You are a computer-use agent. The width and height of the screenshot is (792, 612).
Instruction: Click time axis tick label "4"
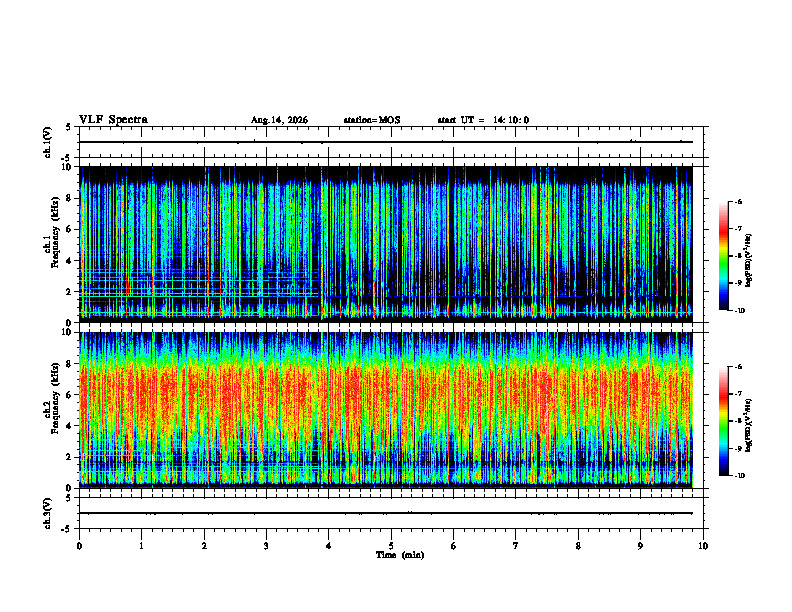[329, 546]
